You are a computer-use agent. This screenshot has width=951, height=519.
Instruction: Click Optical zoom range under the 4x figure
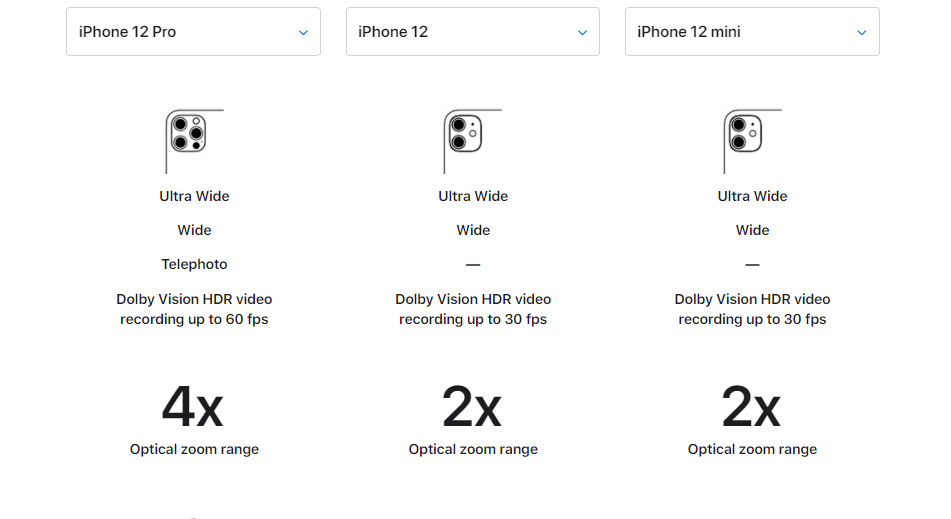tap(194, 449)
